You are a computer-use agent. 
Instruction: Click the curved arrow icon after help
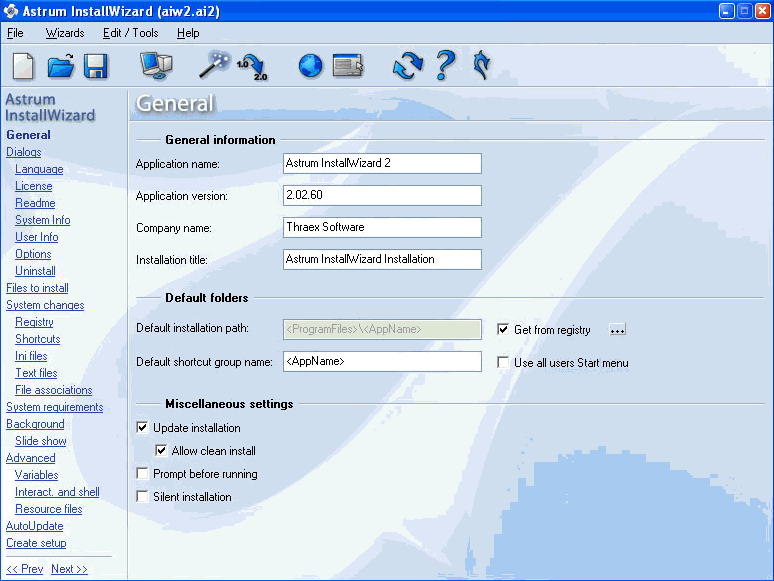point(481,65)
